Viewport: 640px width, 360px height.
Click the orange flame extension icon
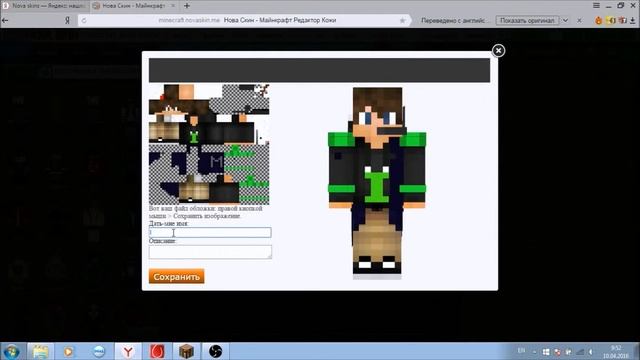598,20
